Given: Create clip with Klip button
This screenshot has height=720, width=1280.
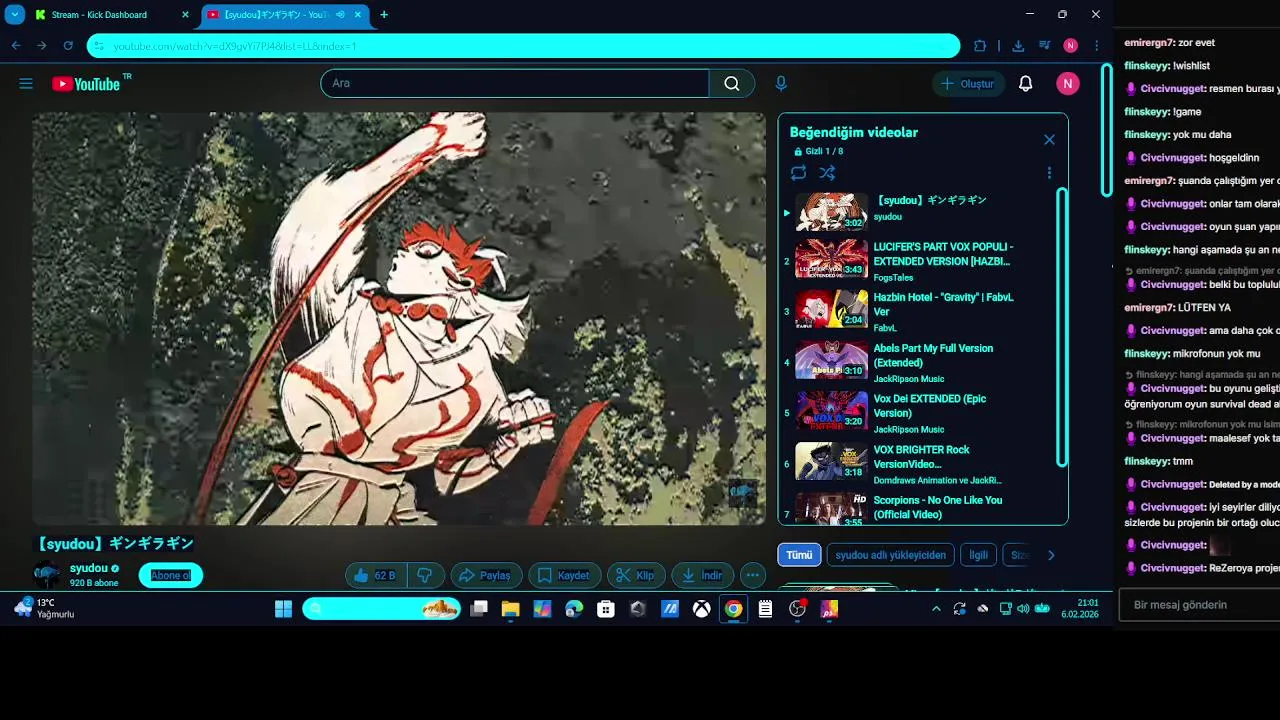Looking at the screenshot, I should click(x=636, y=575).
